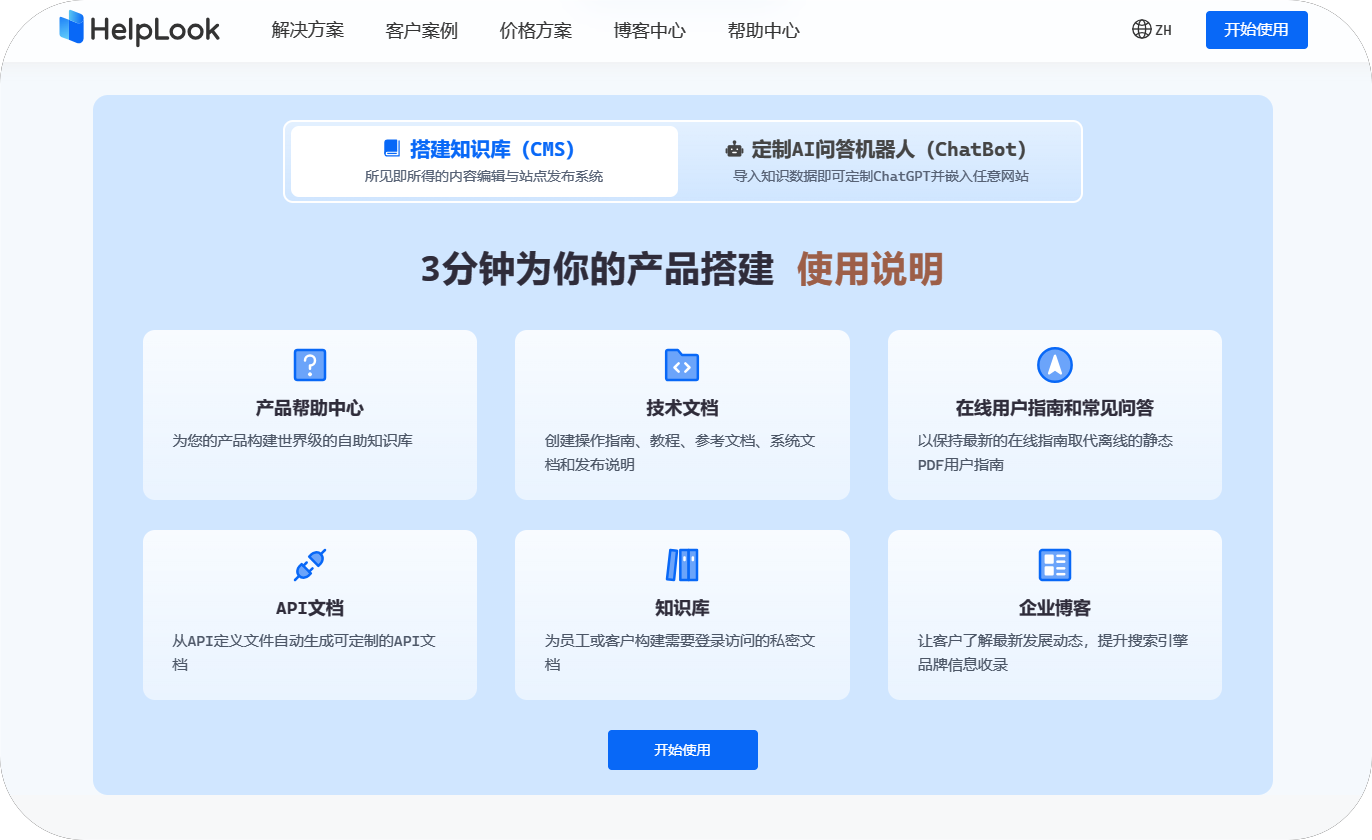The image size is (1372, 840).
Task: Click the description starting 为员工或客户构建
Action: tap(681, 652)
